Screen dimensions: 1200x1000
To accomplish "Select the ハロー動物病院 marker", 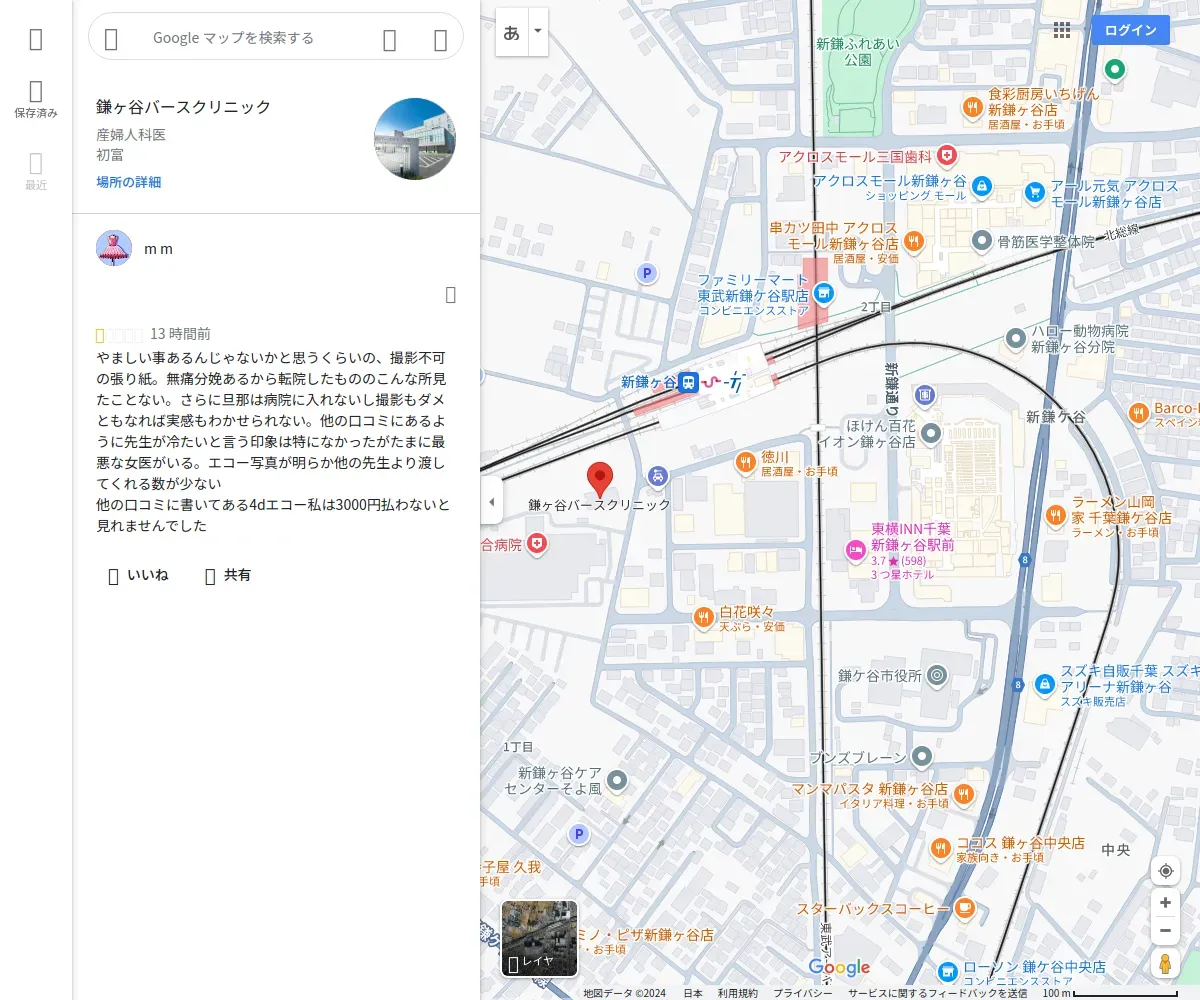I will click(x=1016, y=337).
